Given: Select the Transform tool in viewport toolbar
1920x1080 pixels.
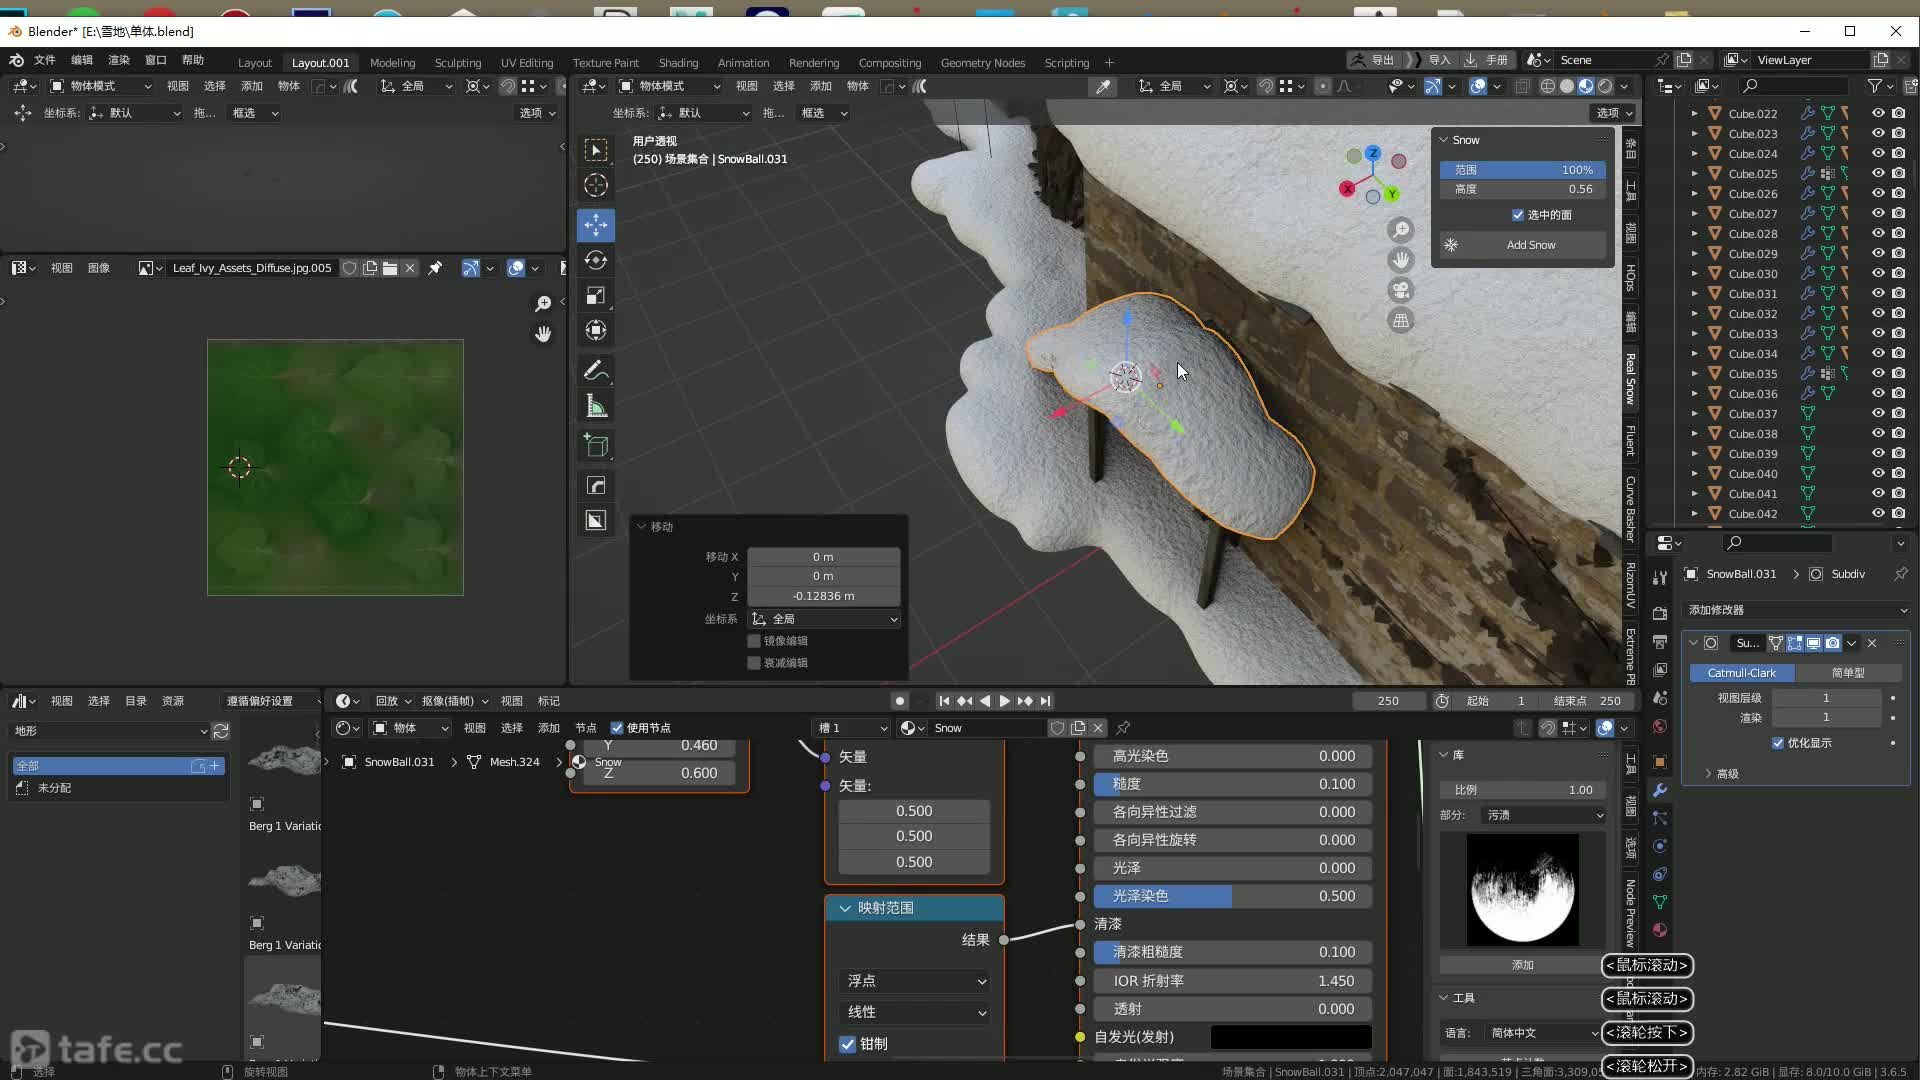Looking at the screenshot, I should click(x=596, y=330).
